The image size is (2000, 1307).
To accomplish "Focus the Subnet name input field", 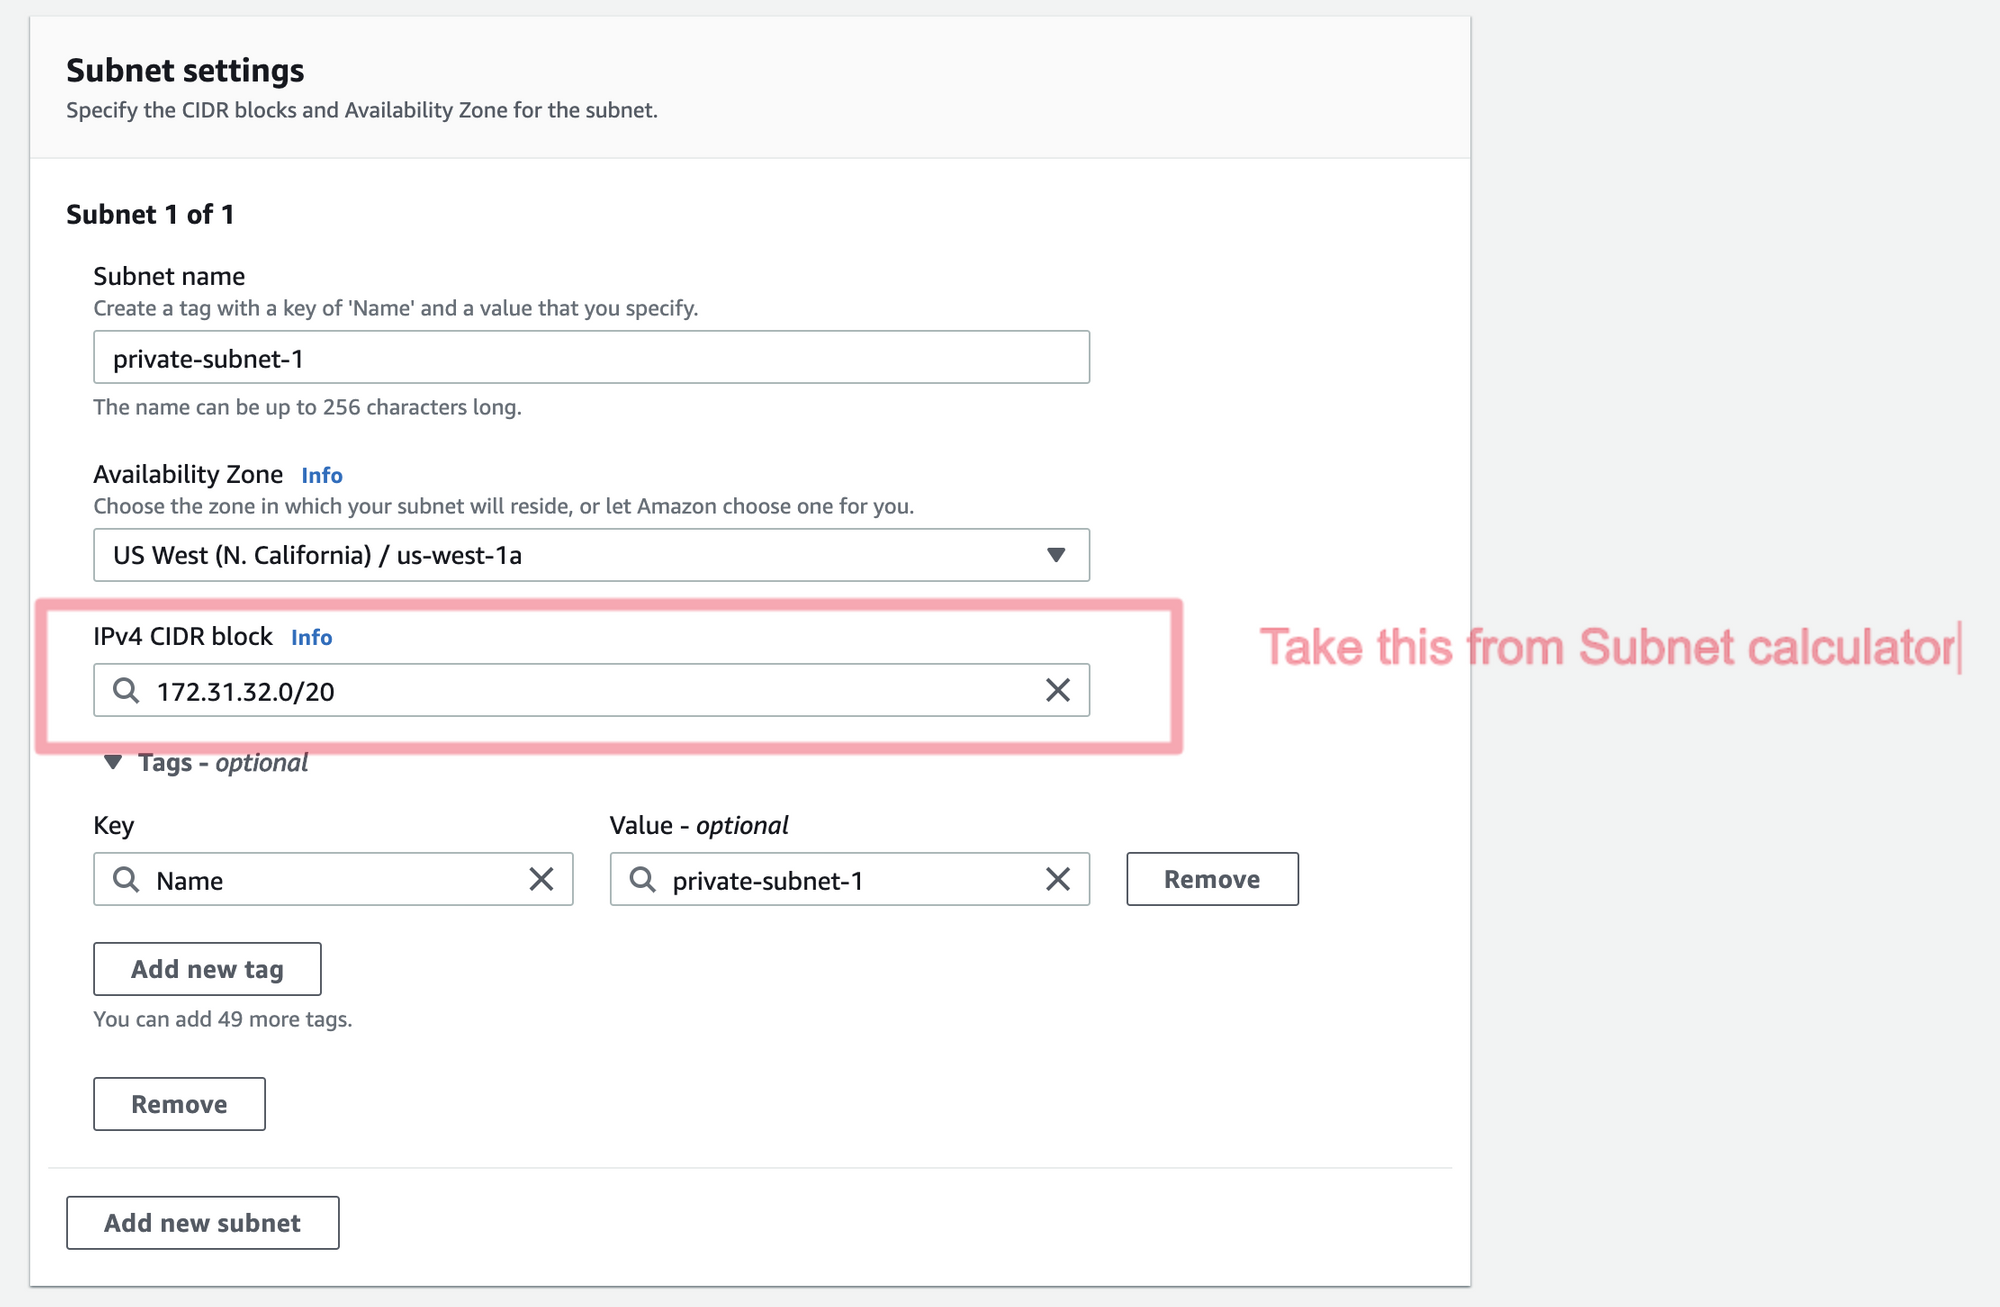I will [x=590, y=358].
